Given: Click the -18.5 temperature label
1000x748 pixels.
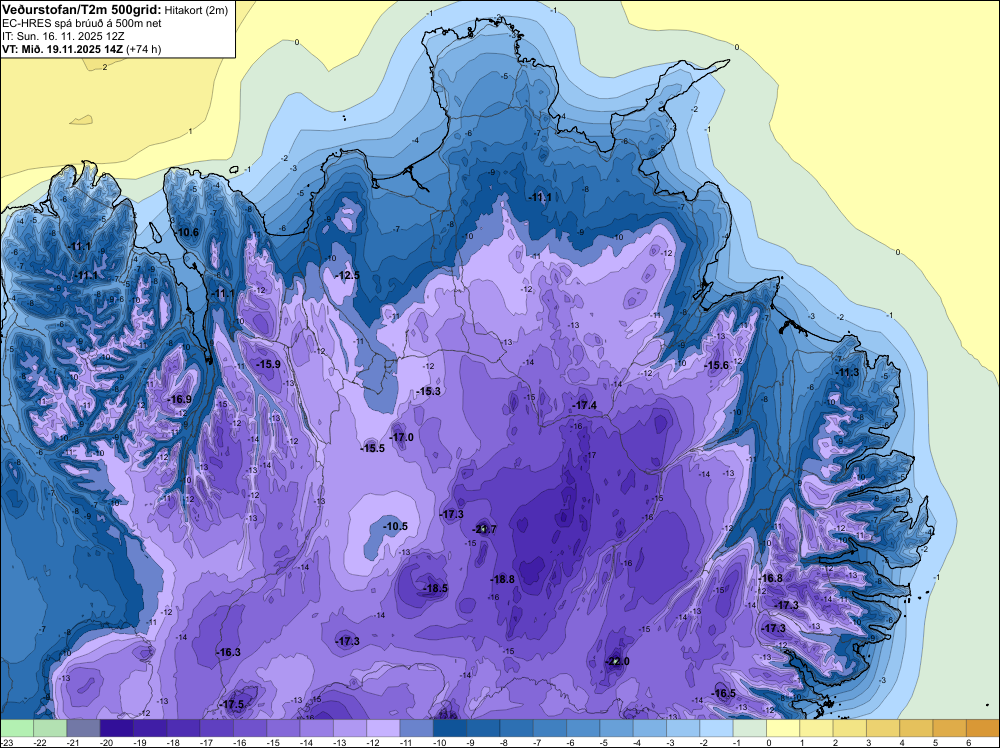Looking at the screenshot, I should 436,589.
